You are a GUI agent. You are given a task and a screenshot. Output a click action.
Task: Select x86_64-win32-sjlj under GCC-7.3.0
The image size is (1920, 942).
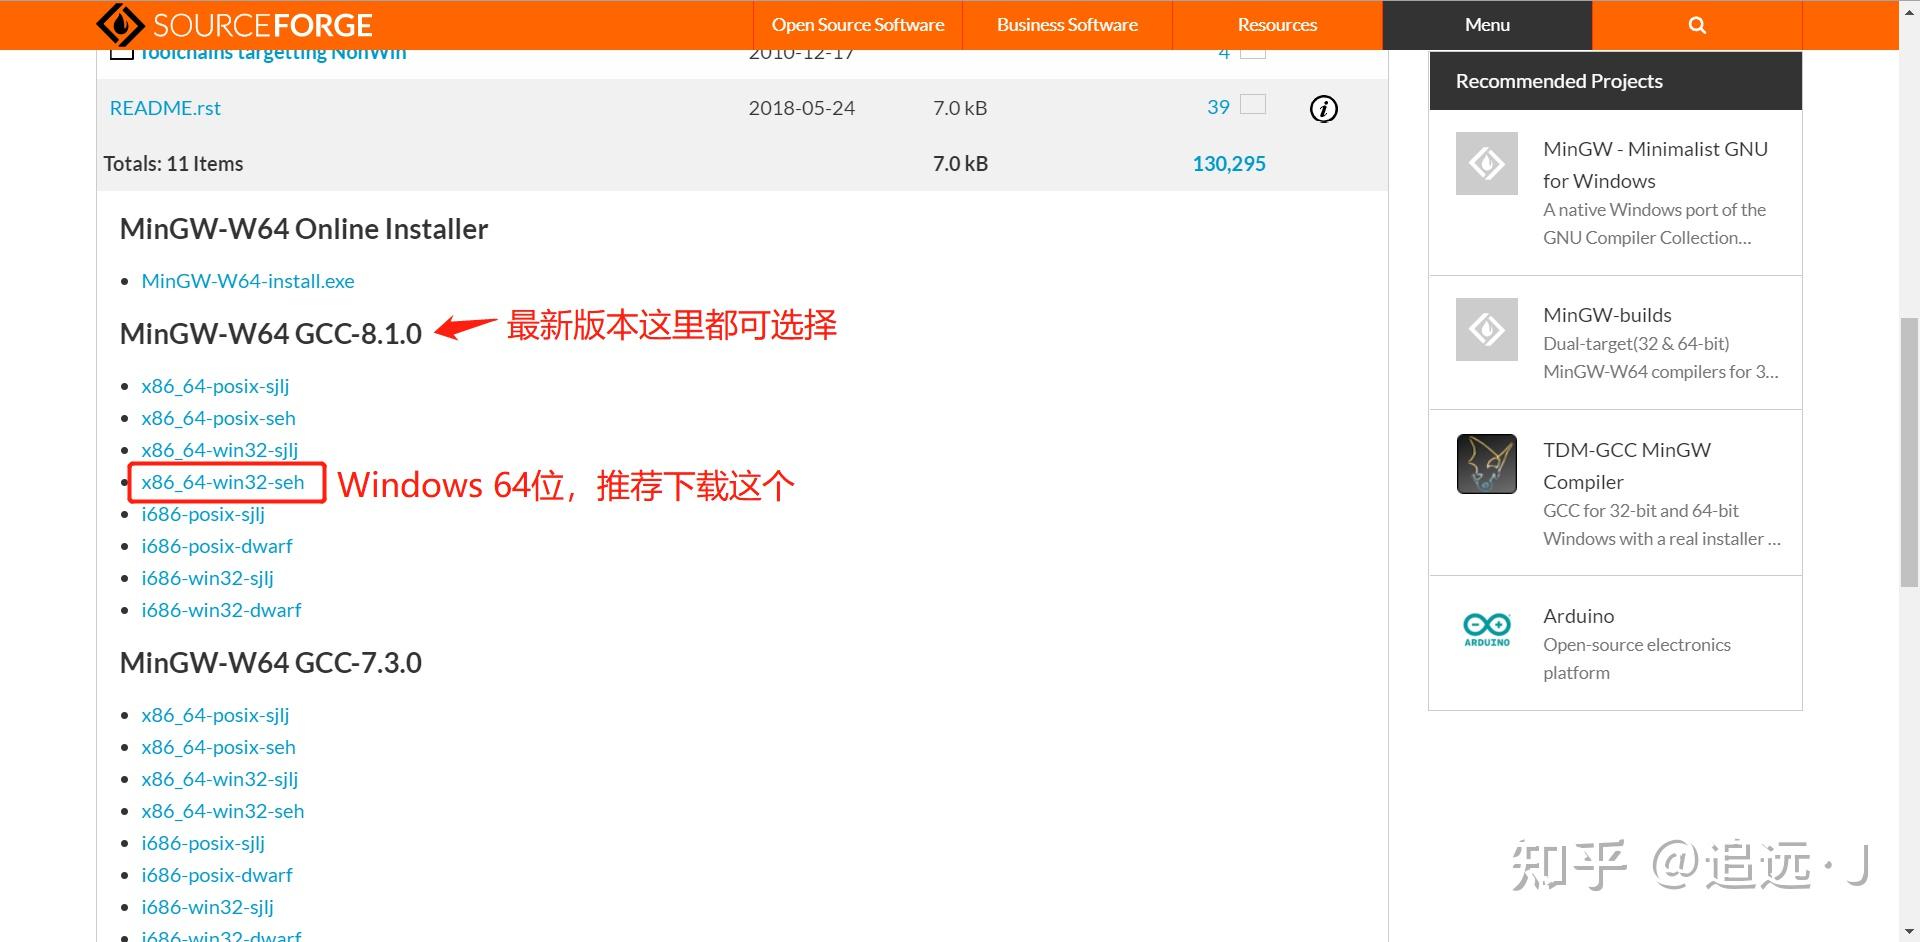point(220,779)
